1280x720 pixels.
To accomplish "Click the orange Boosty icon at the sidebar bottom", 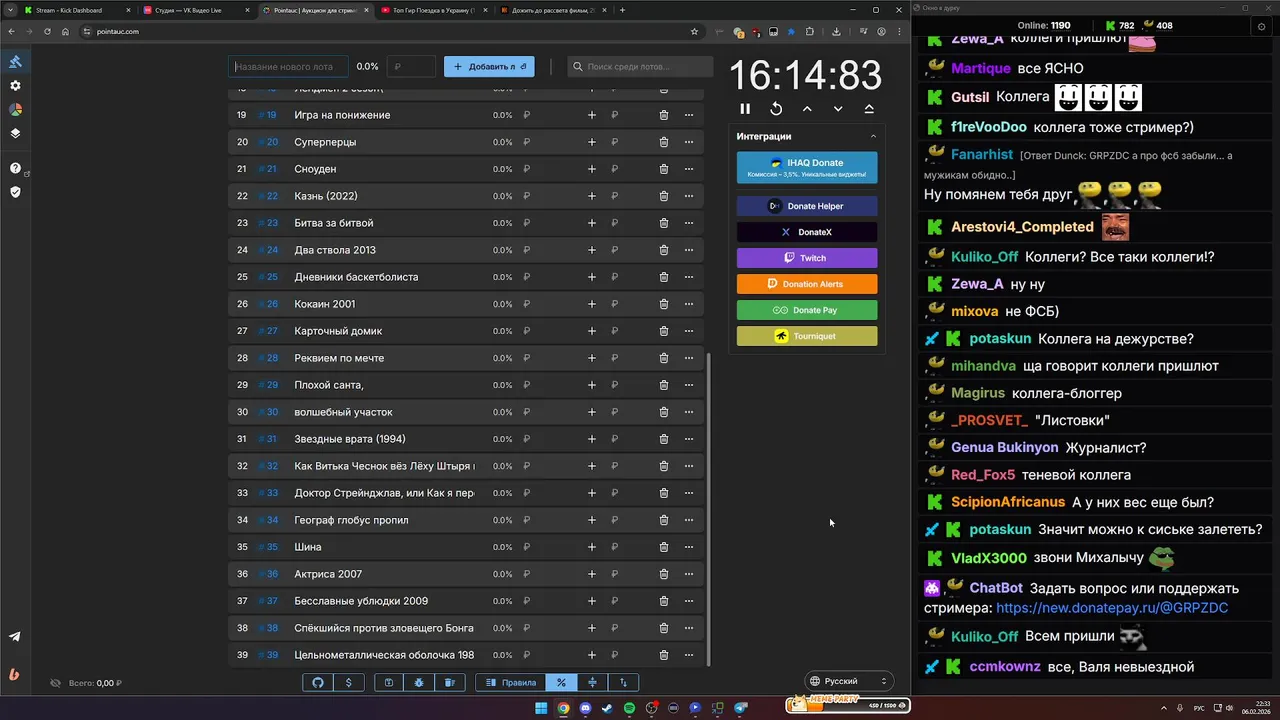I will pos(15,674).
